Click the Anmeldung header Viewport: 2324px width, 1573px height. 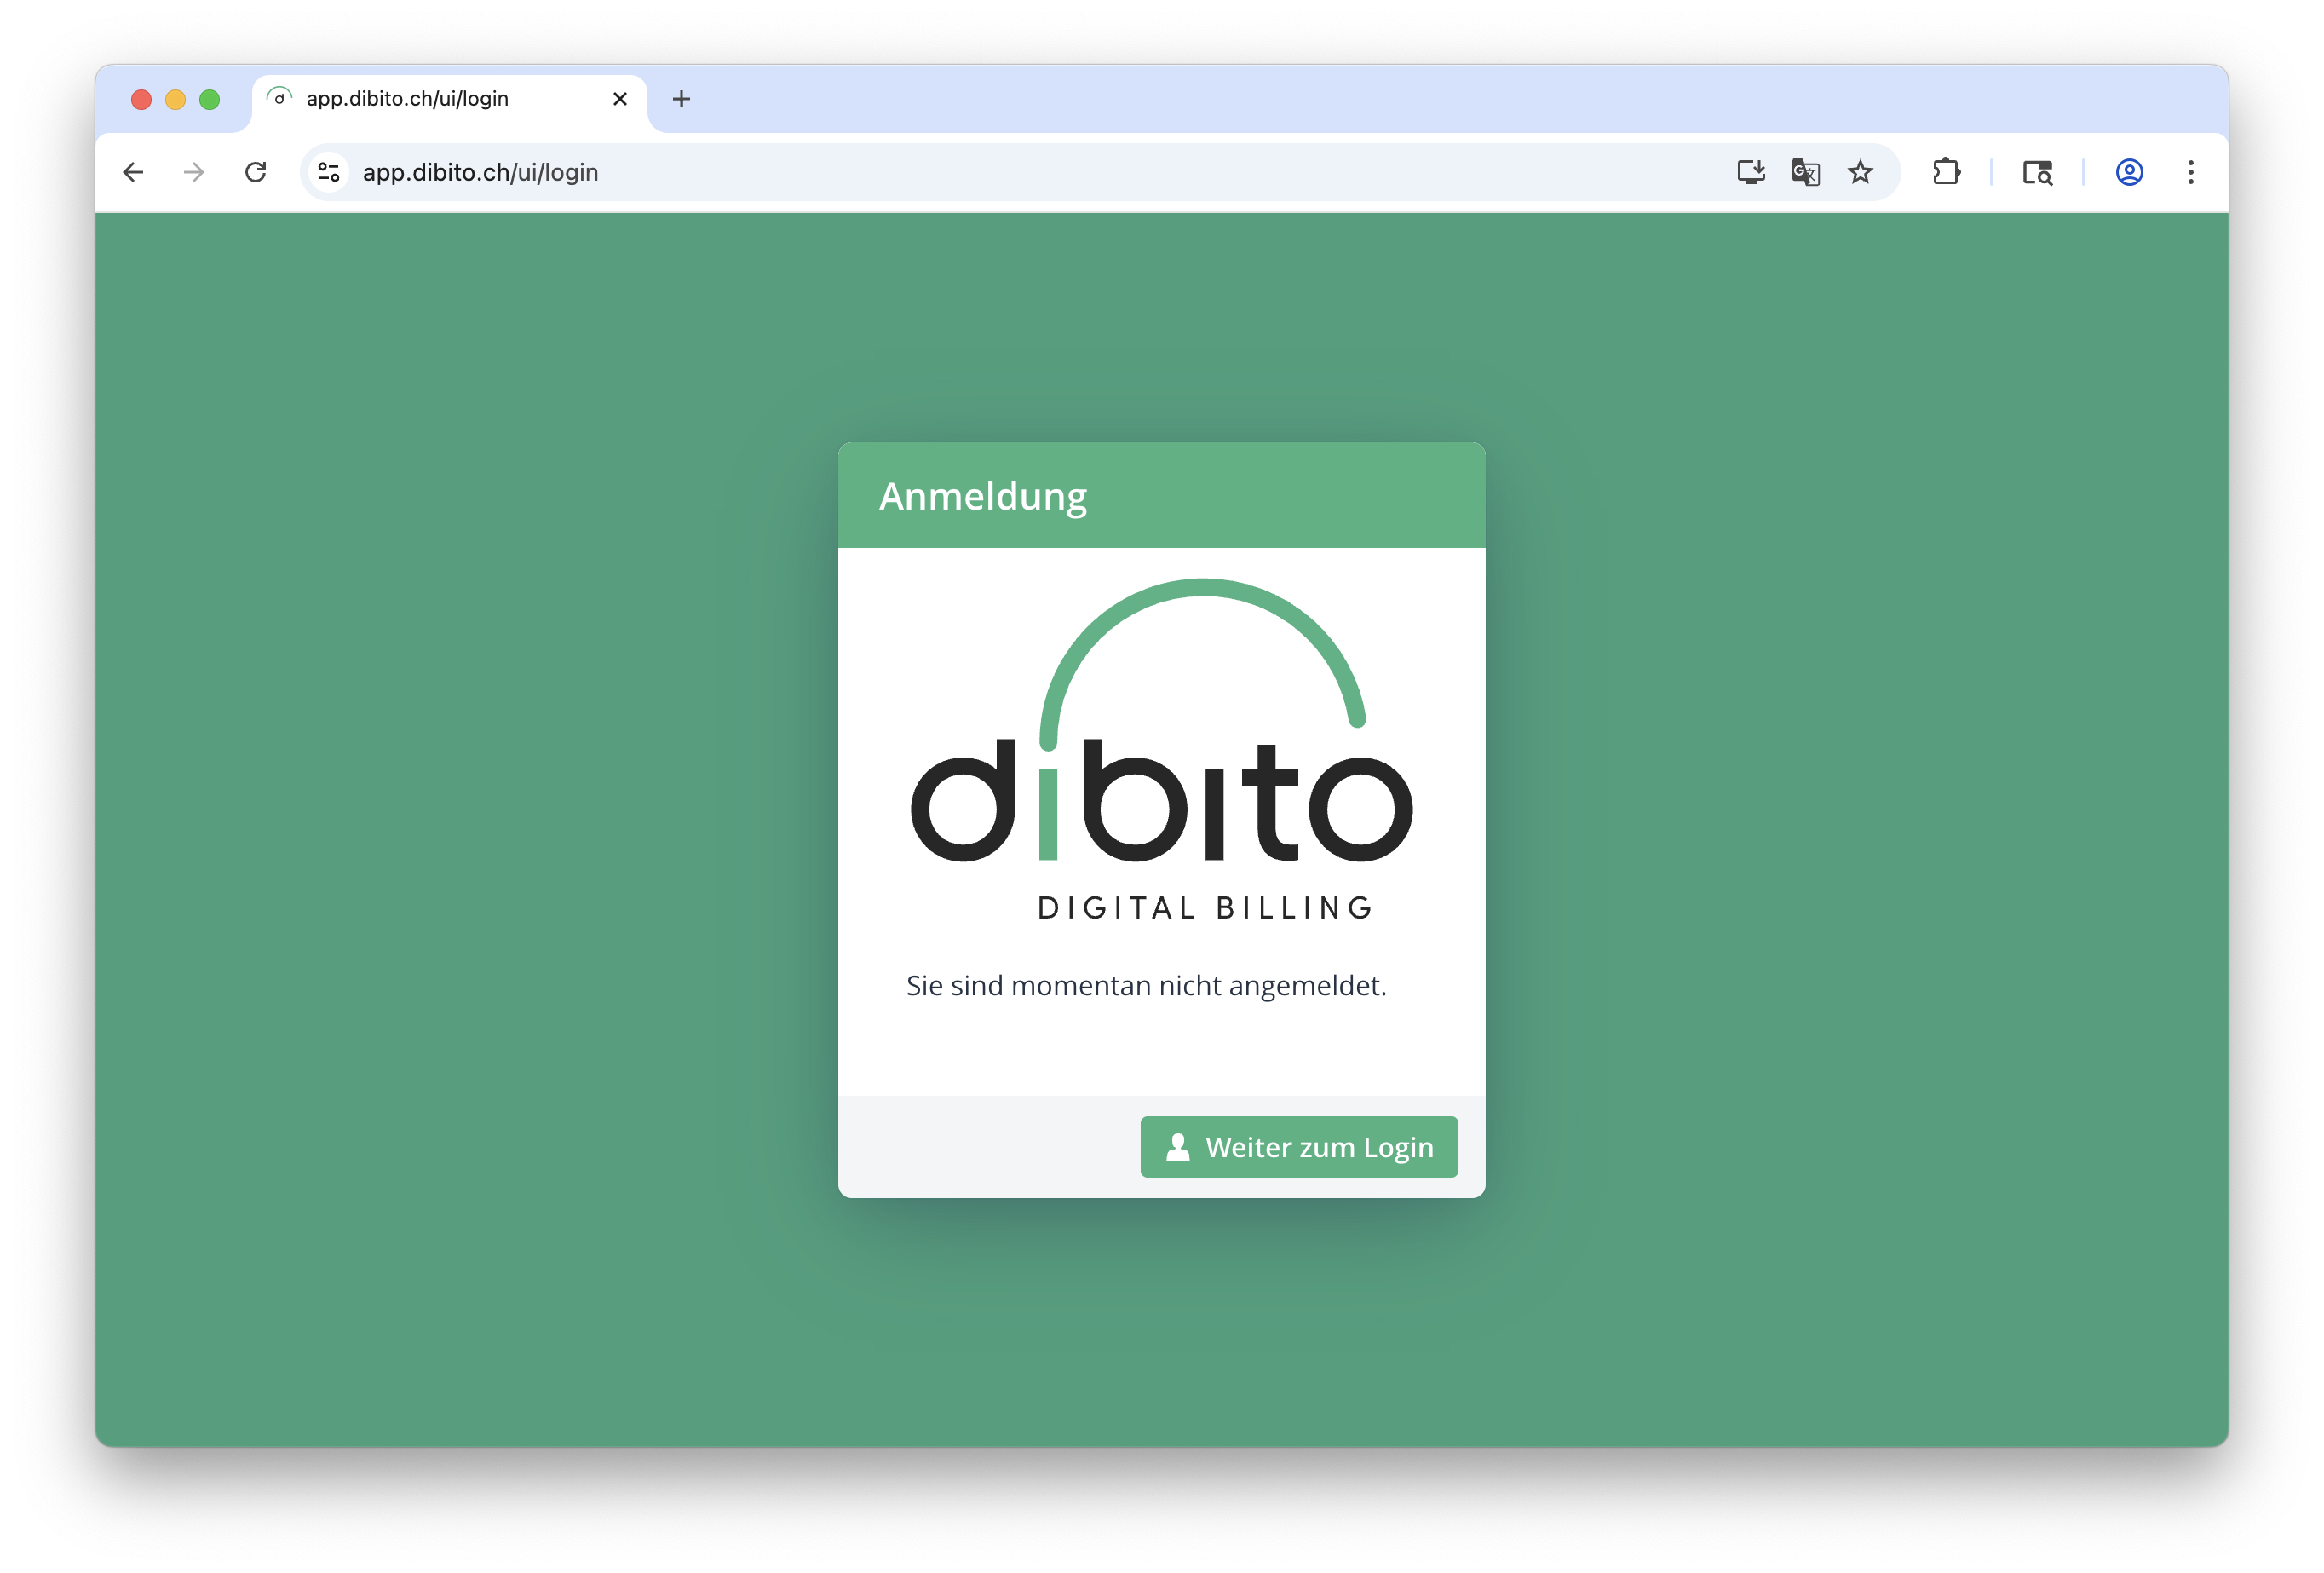pos(982,496)
